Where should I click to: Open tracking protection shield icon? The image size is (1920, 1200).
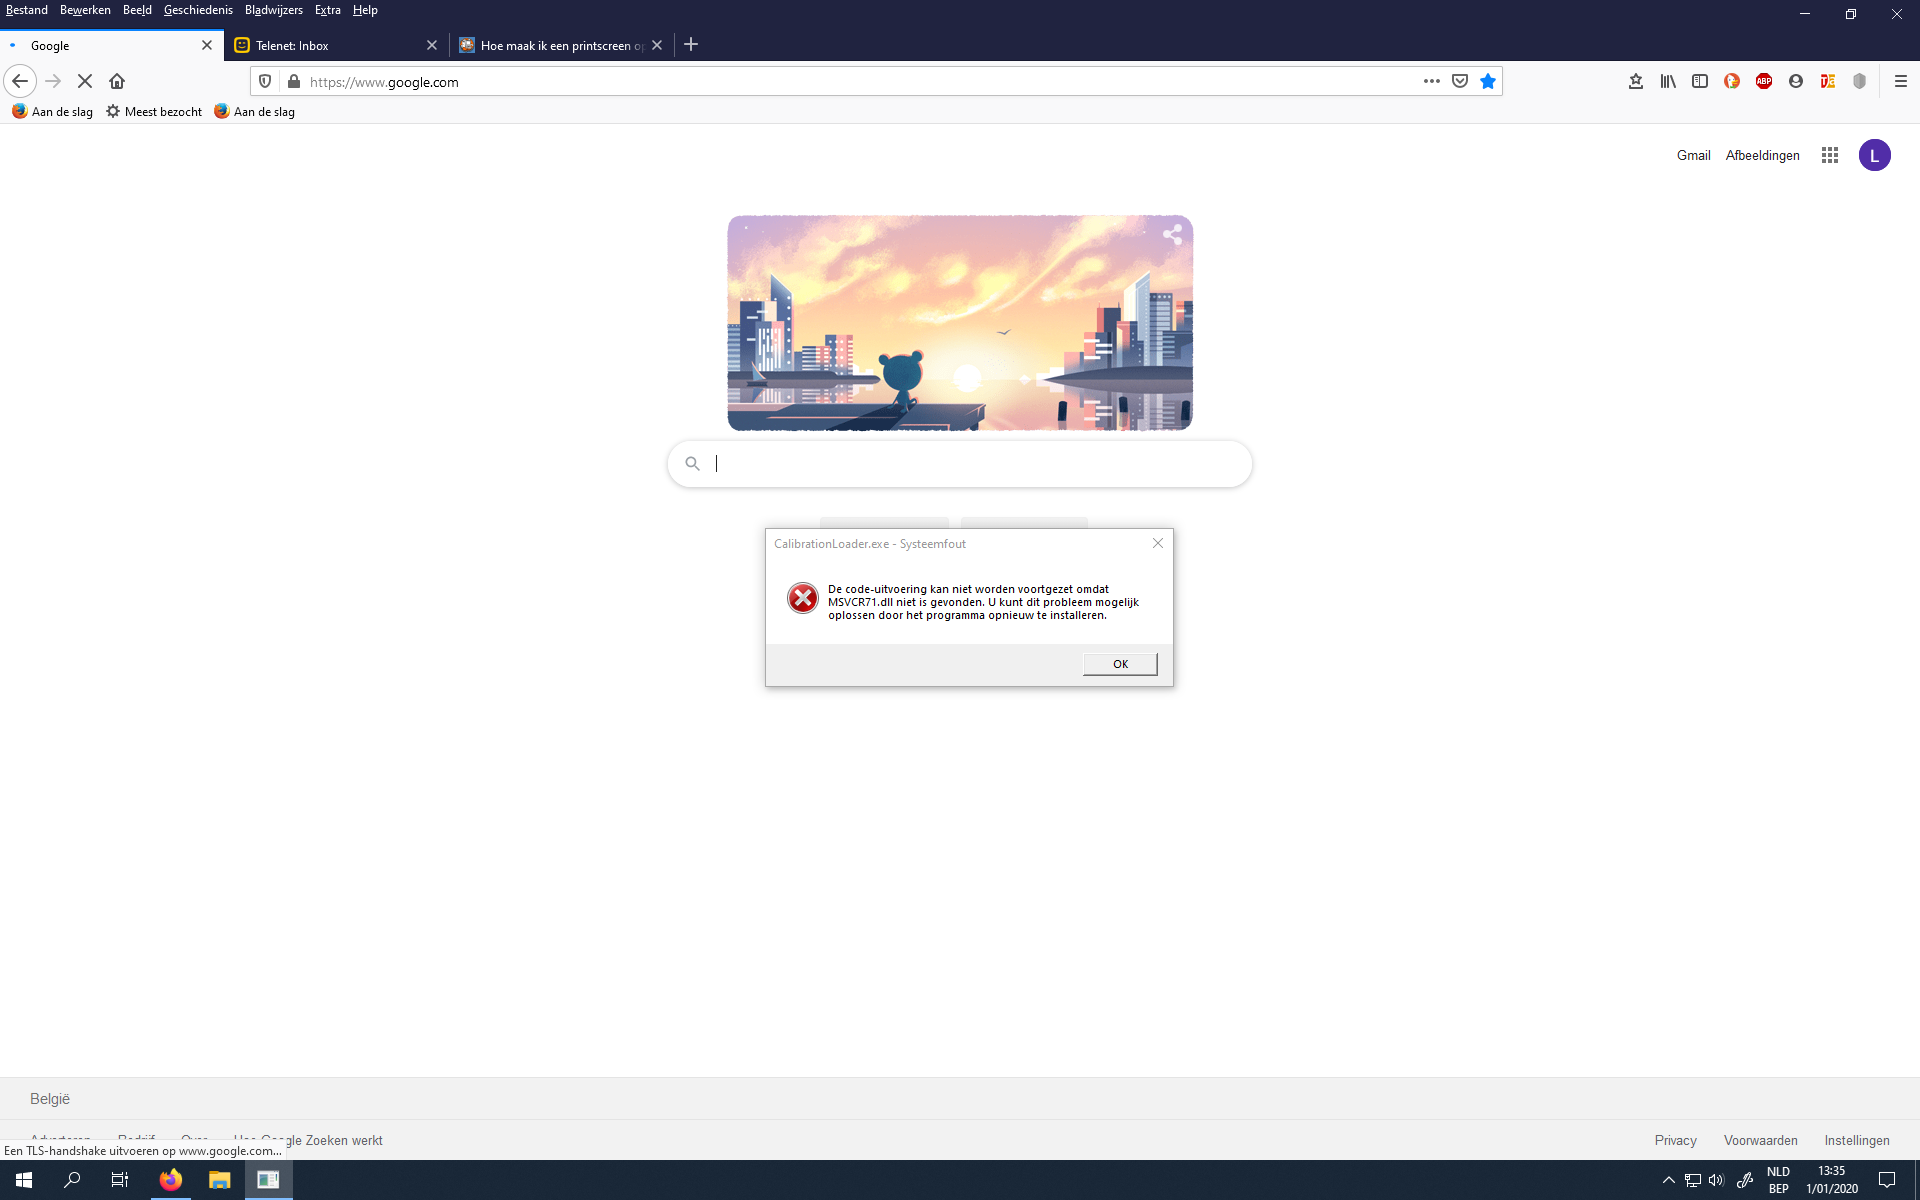(265, 81)
